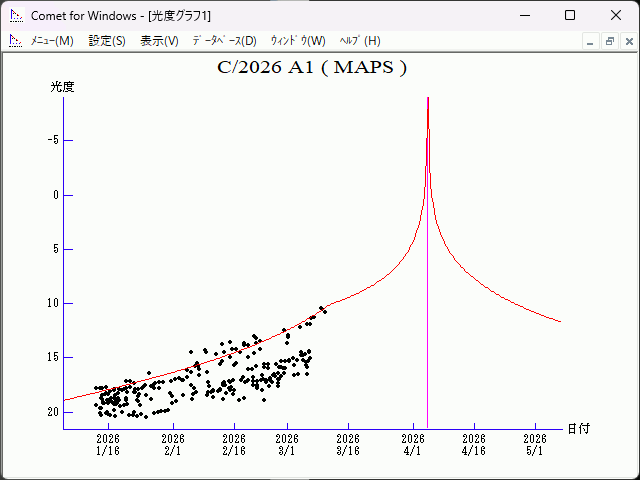The width and height of the screenshot is (640, 480).
Task: Open the メニュー(M) menu
Action: pos(51,41)
